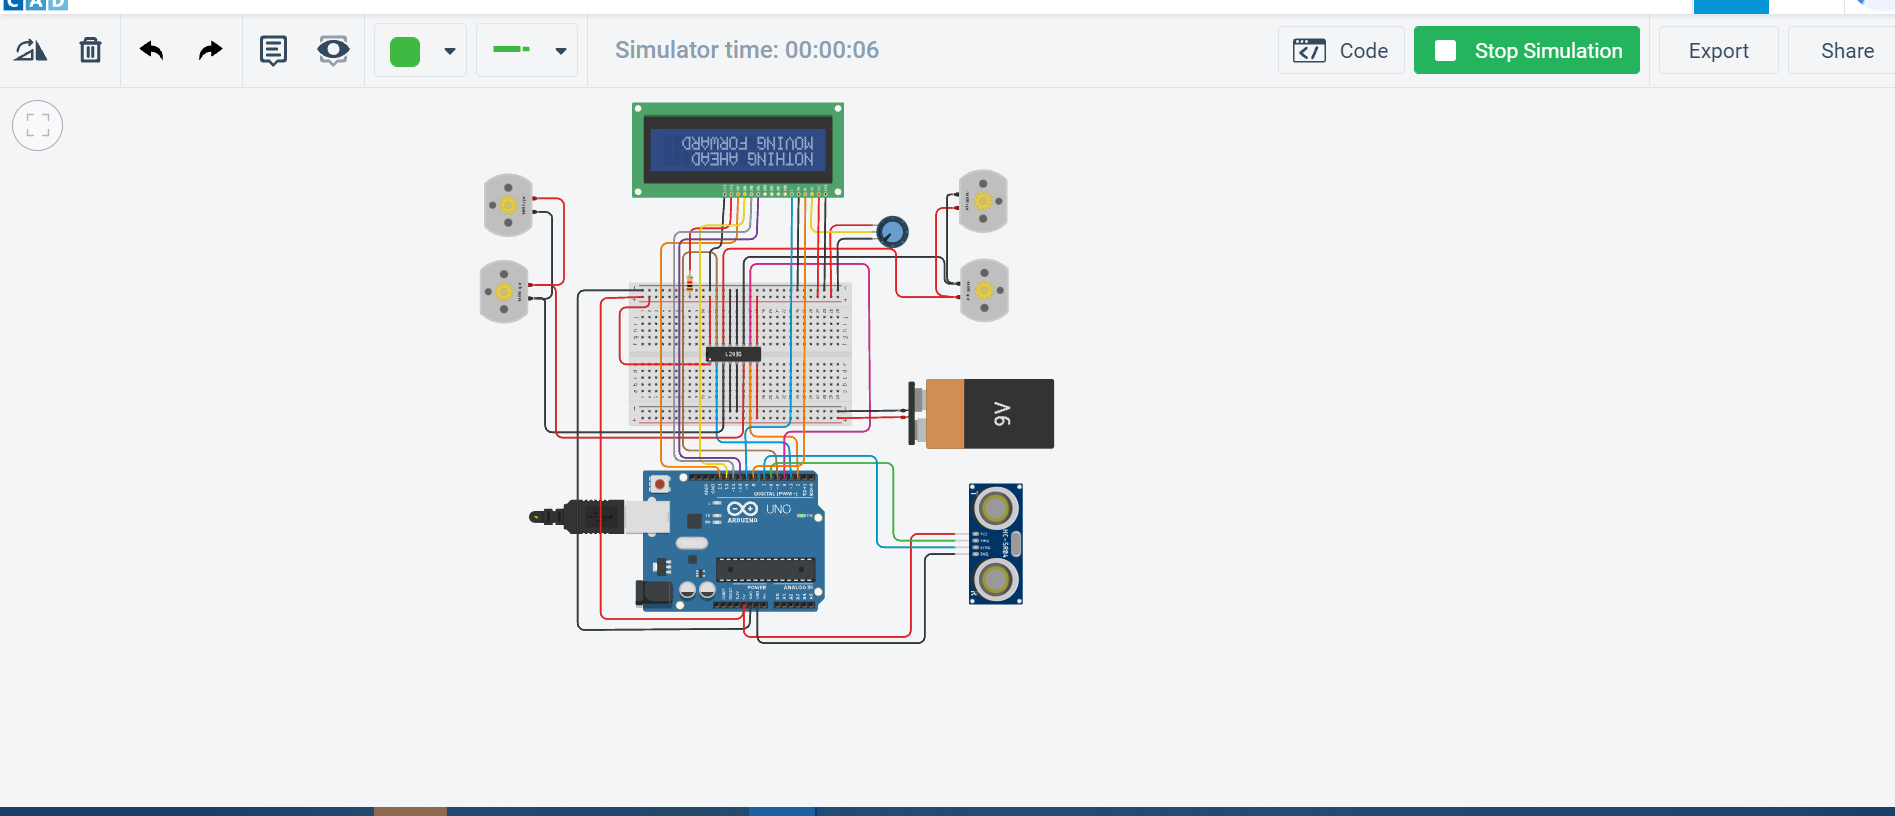Click the green wire color swatch

pos(405,51)
